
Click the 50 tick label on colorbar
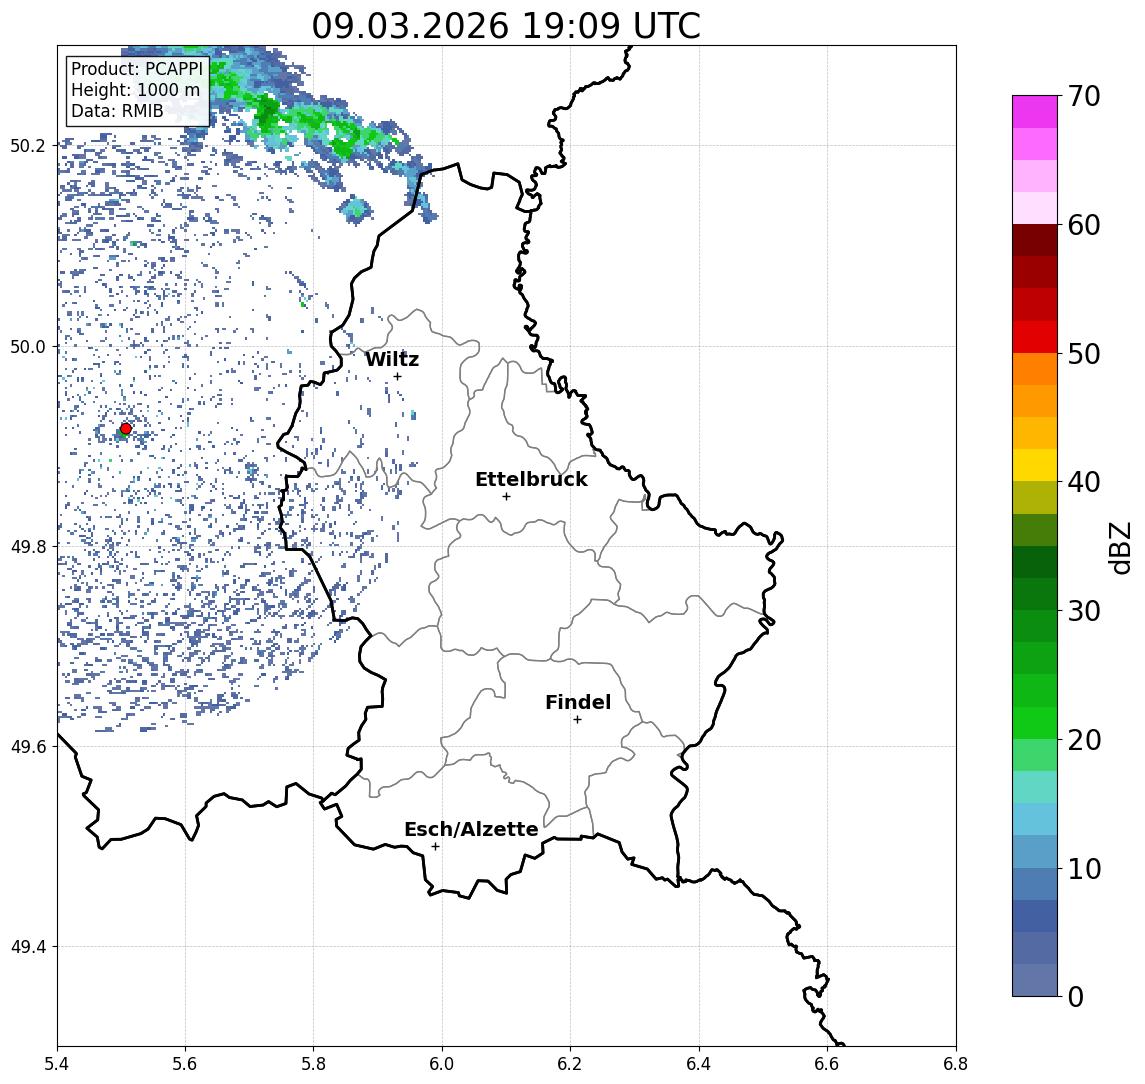pyautogui.click(x=1084, y=354)
